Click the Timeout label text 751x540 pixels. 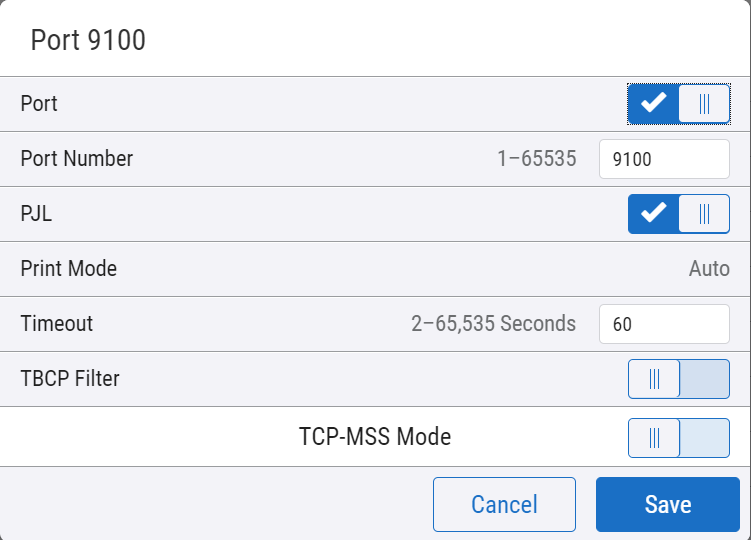(57, 324)
